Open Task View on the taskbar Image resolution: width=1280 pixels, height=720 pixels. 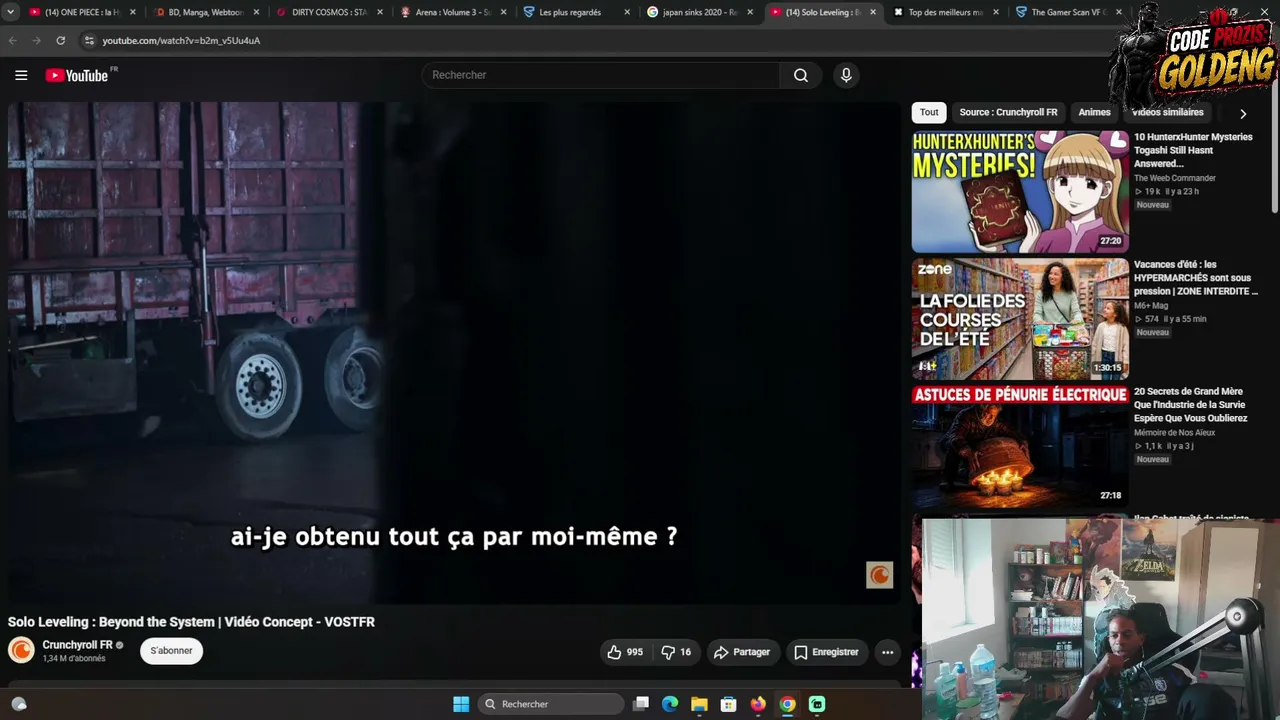641,704
